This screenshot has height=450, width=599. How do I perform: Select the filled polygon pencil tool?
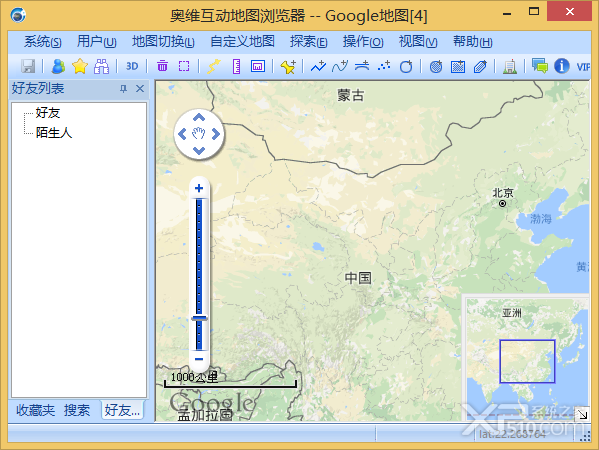click(480, 66)
